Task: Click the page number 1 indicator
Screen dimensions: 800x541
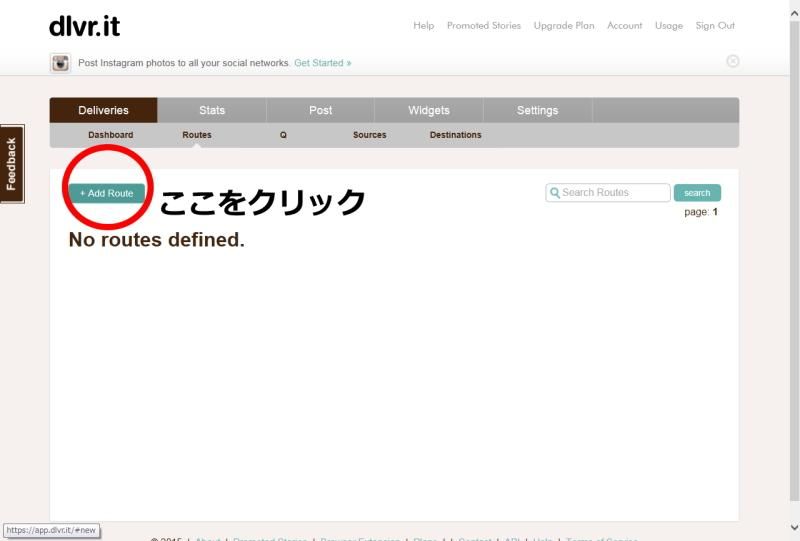Action: tap(715, 212)
